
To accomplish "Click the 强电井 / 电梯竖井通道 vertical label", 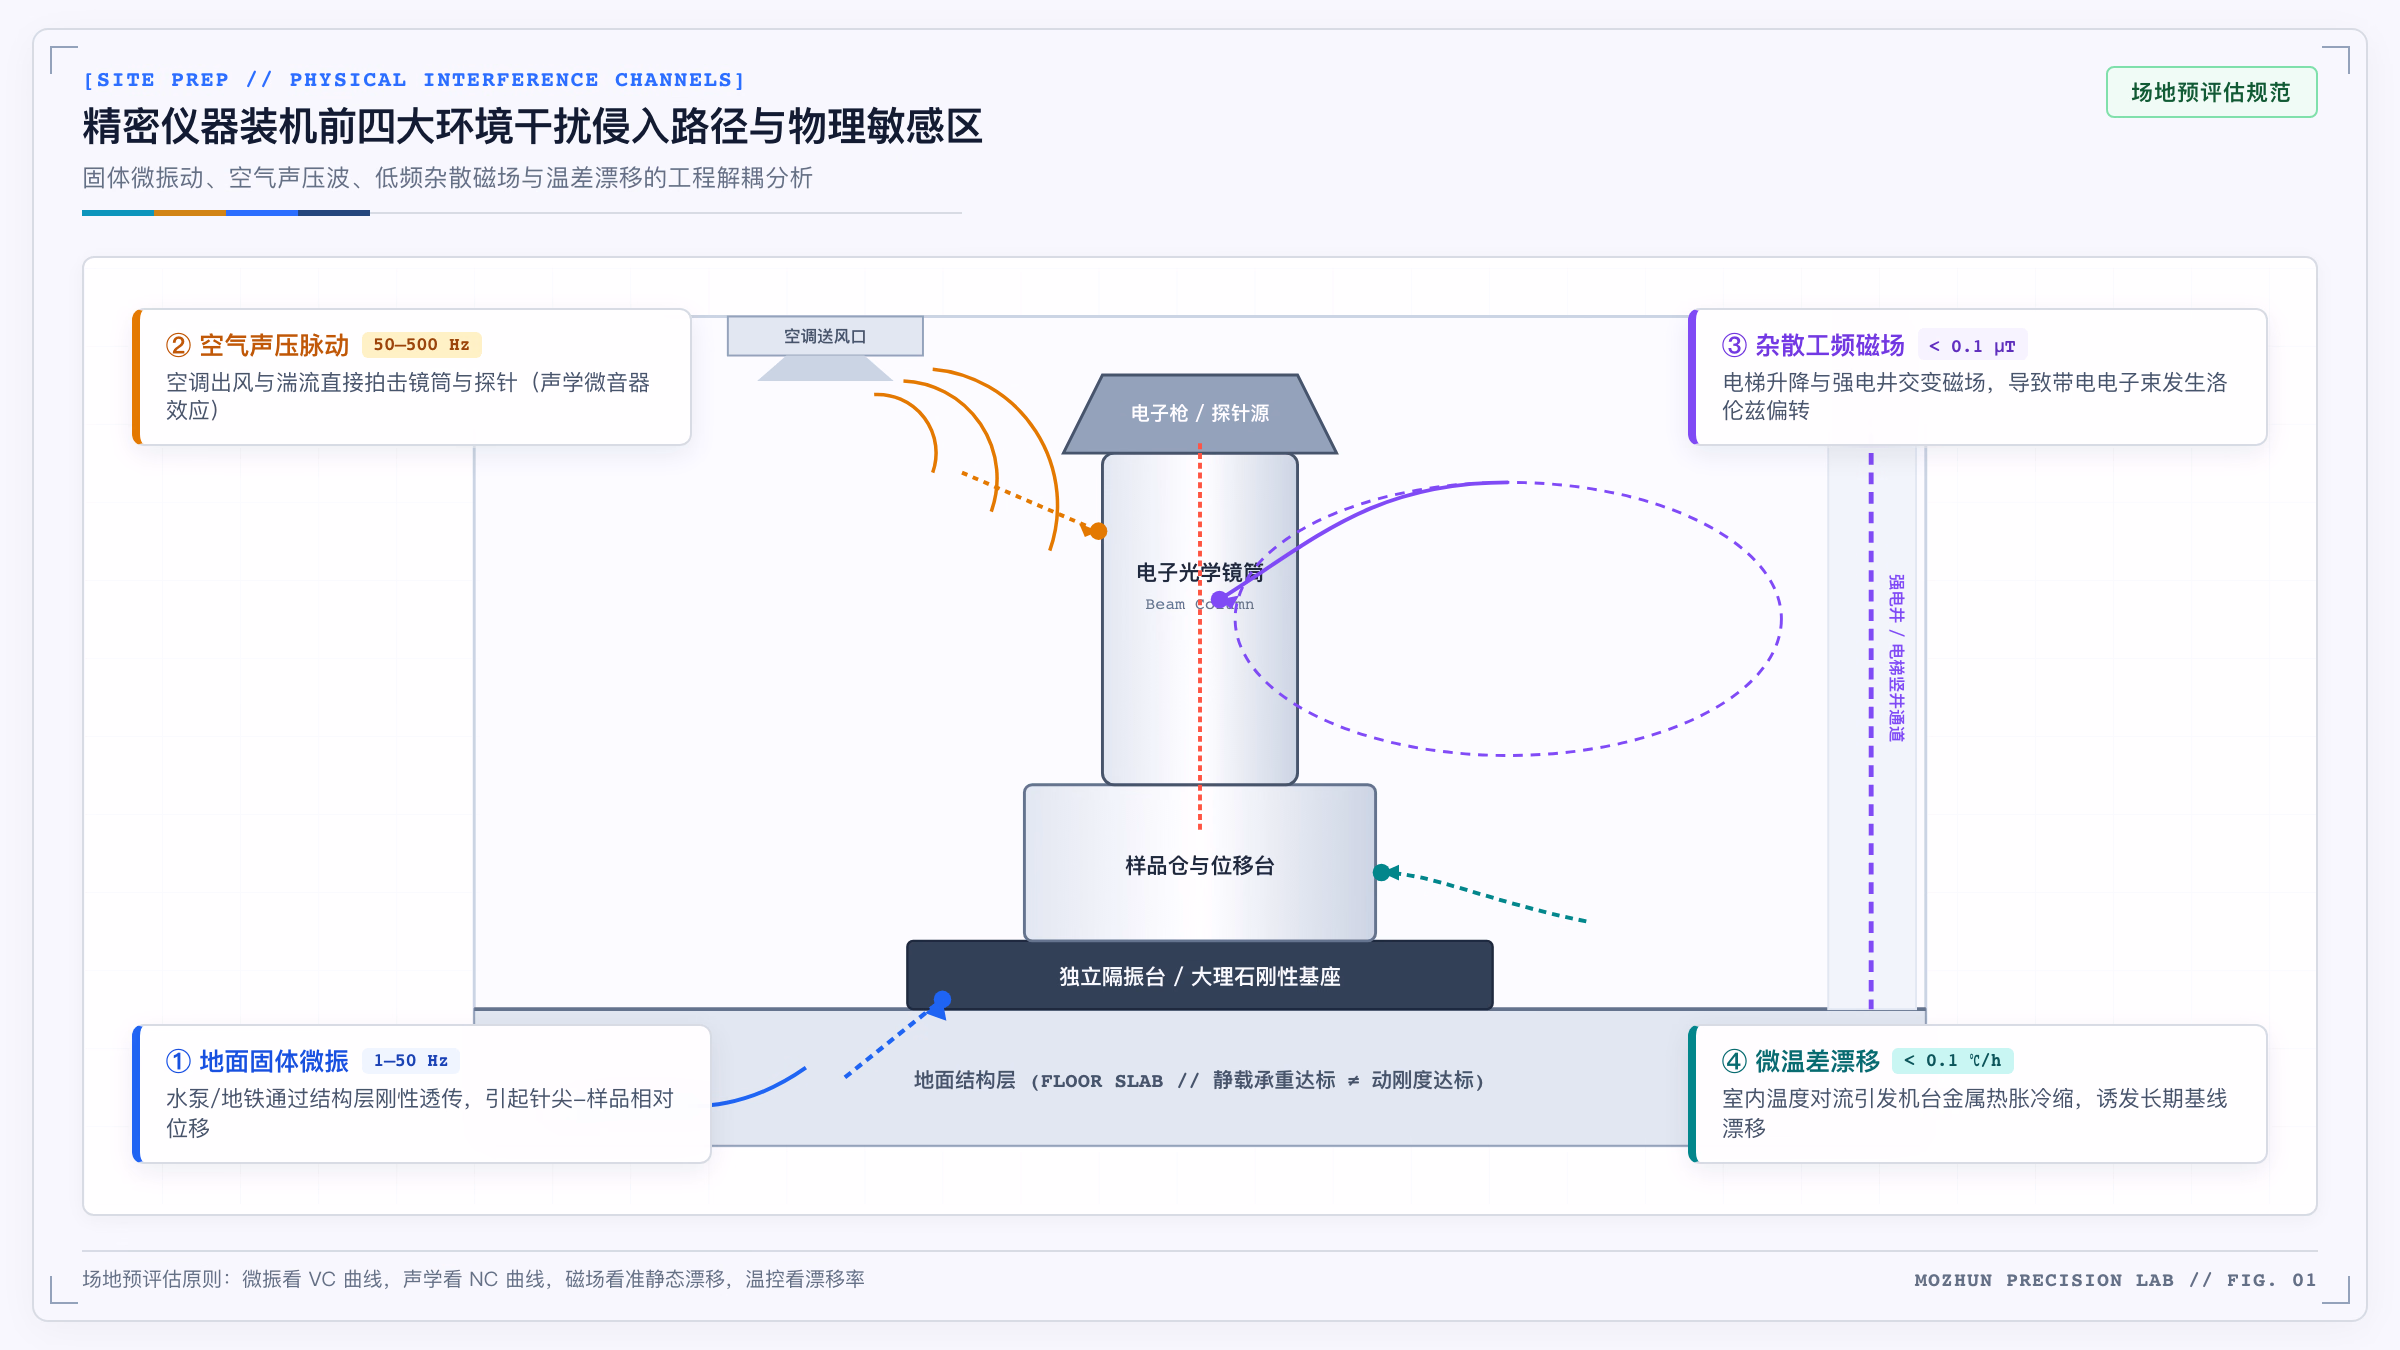I will click(x=1896, y=657).
